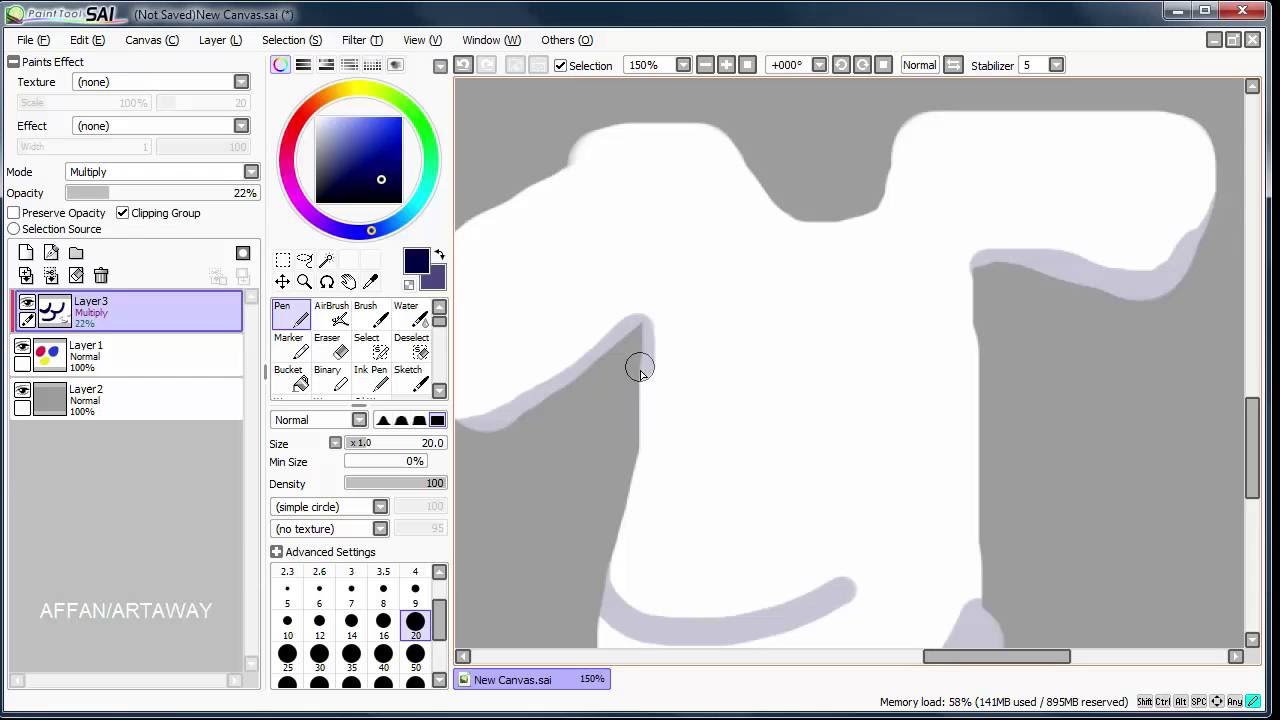Select the Water brush tool
Screen dimensions: 1280x720
pos(411,314)
